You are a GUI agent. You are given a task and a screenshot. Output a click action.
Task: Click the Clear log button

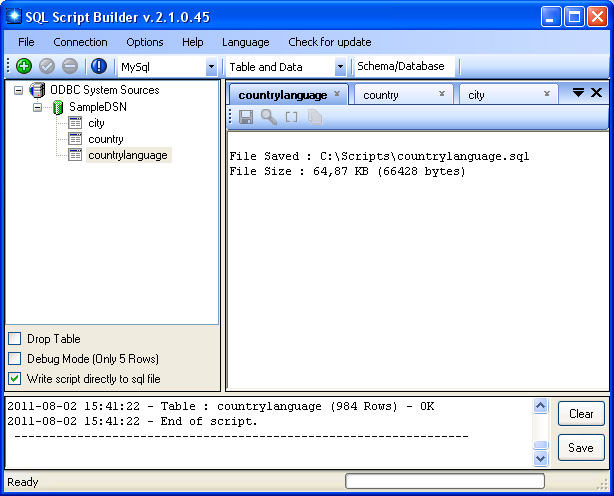[581, 414]
